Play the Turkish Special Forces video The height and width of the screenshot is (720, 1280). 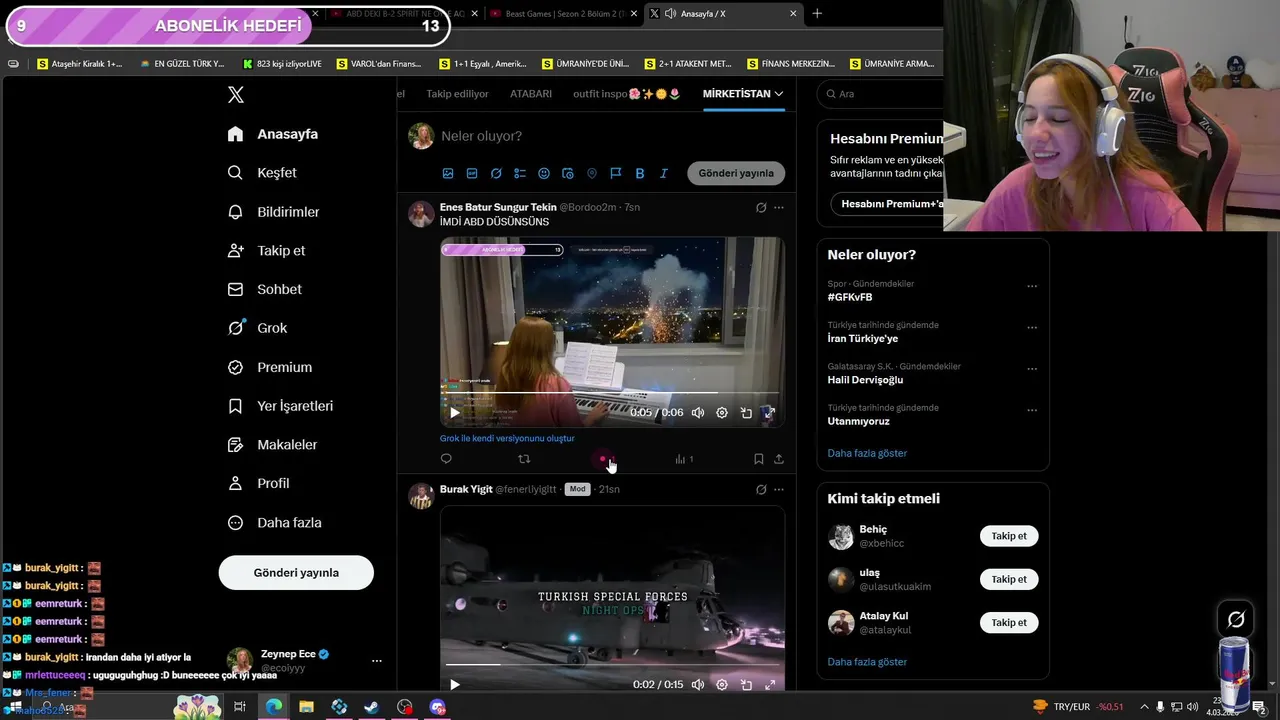coord(454,685)
